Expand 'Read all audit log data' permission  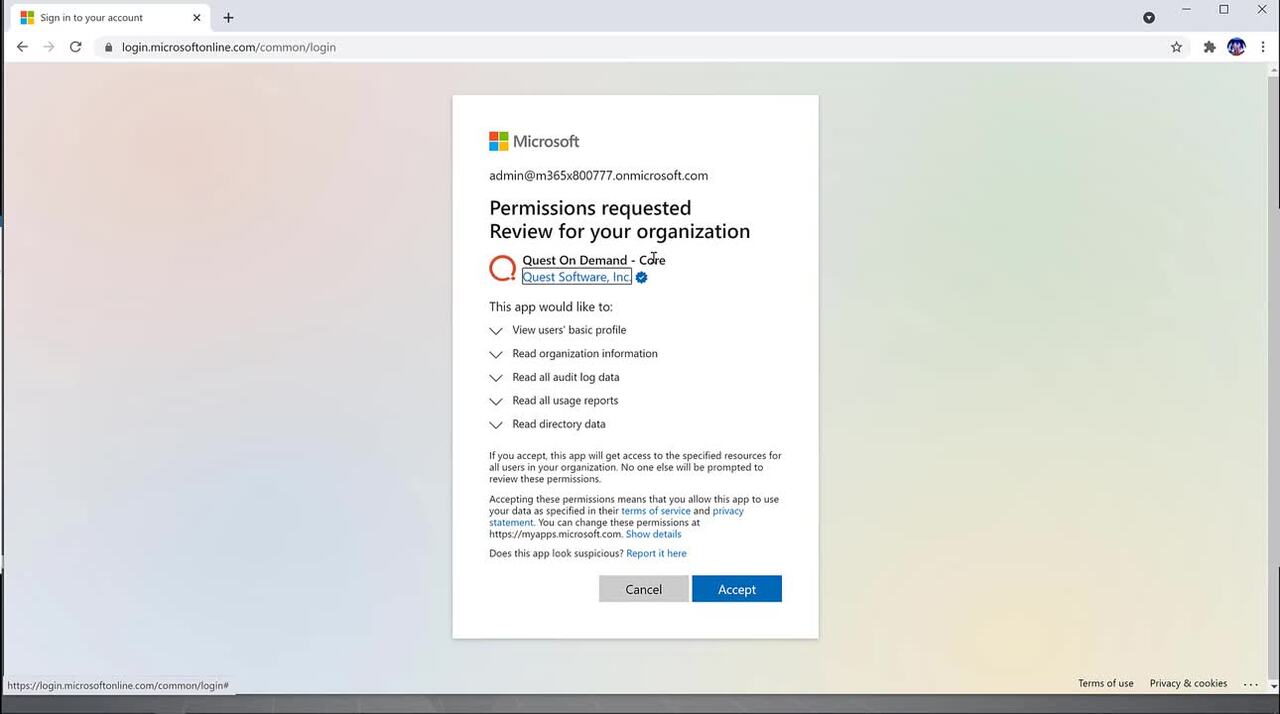click(495, 378)
